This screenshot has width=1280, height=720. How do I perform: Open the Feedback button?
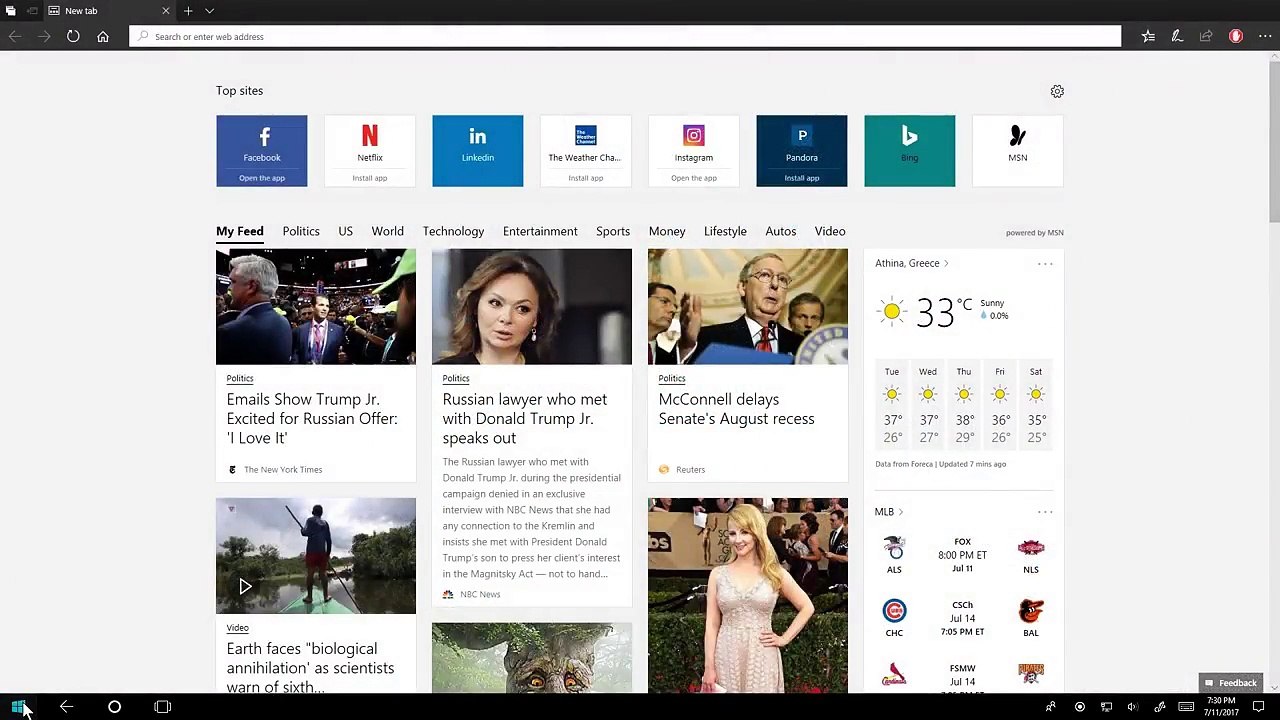click(x=1230, y=683)
